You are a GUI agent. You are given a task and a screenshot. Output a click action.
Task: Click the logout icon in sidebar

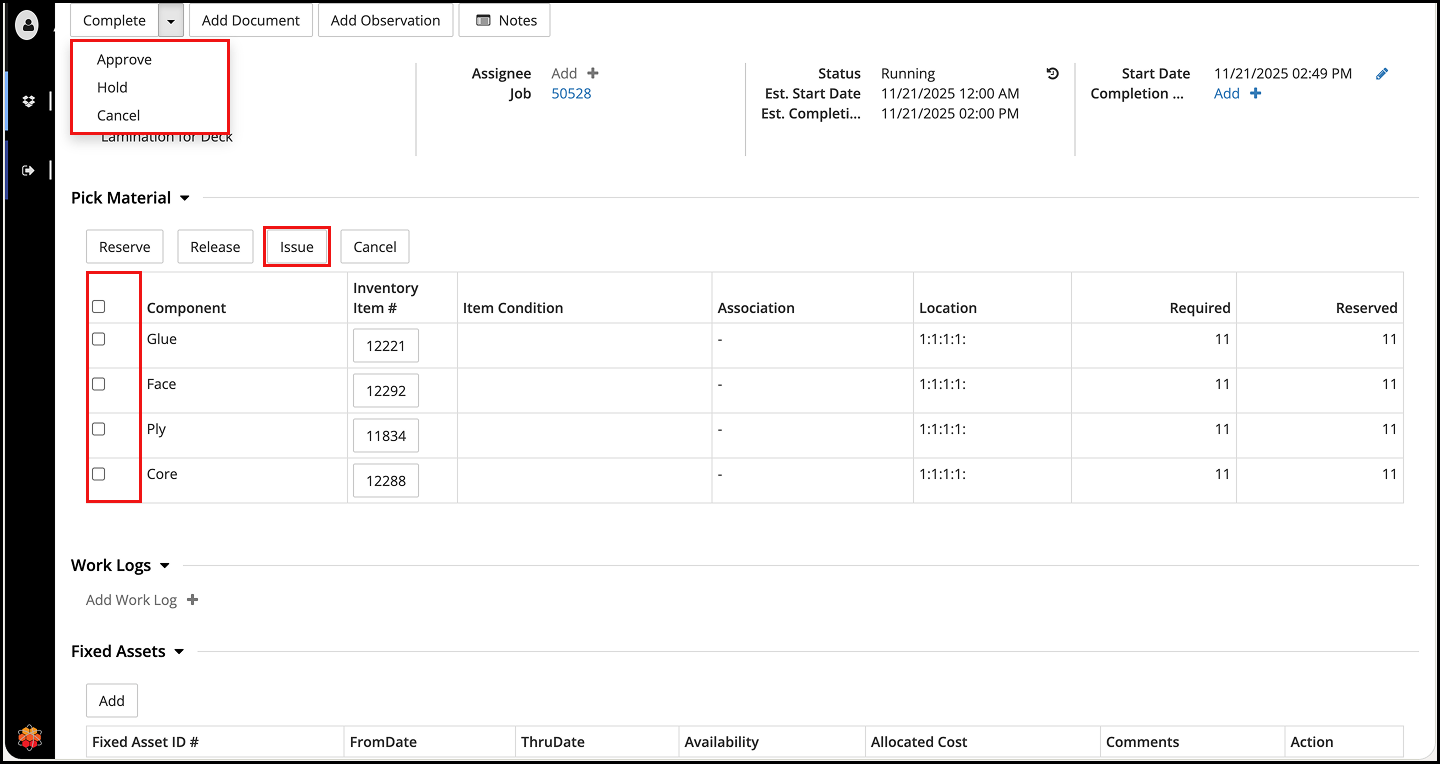[x=28, y=170]
